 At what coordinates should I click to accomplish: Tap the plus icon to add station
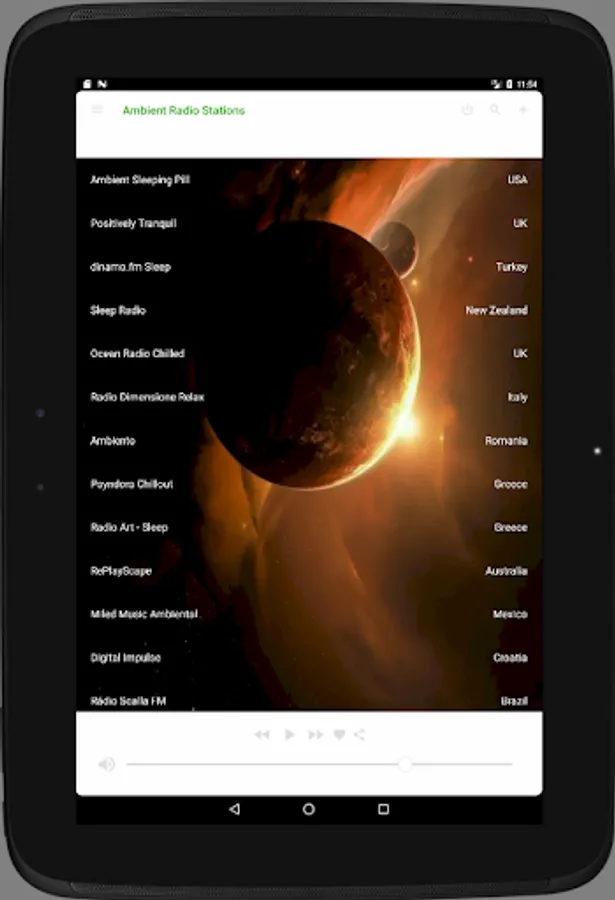coord(523,110)
